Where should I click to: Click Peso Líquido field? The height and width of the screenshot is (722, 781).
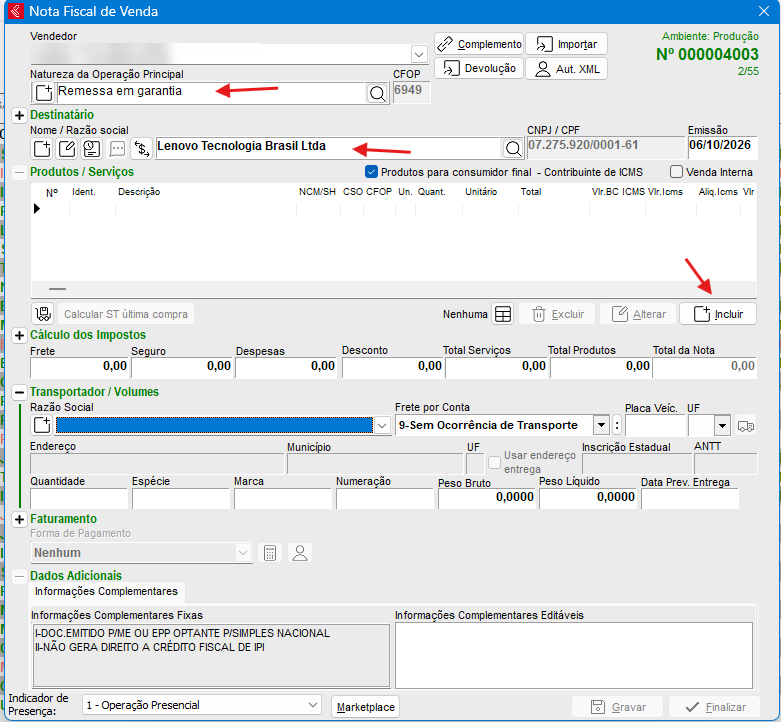[588, 498]
